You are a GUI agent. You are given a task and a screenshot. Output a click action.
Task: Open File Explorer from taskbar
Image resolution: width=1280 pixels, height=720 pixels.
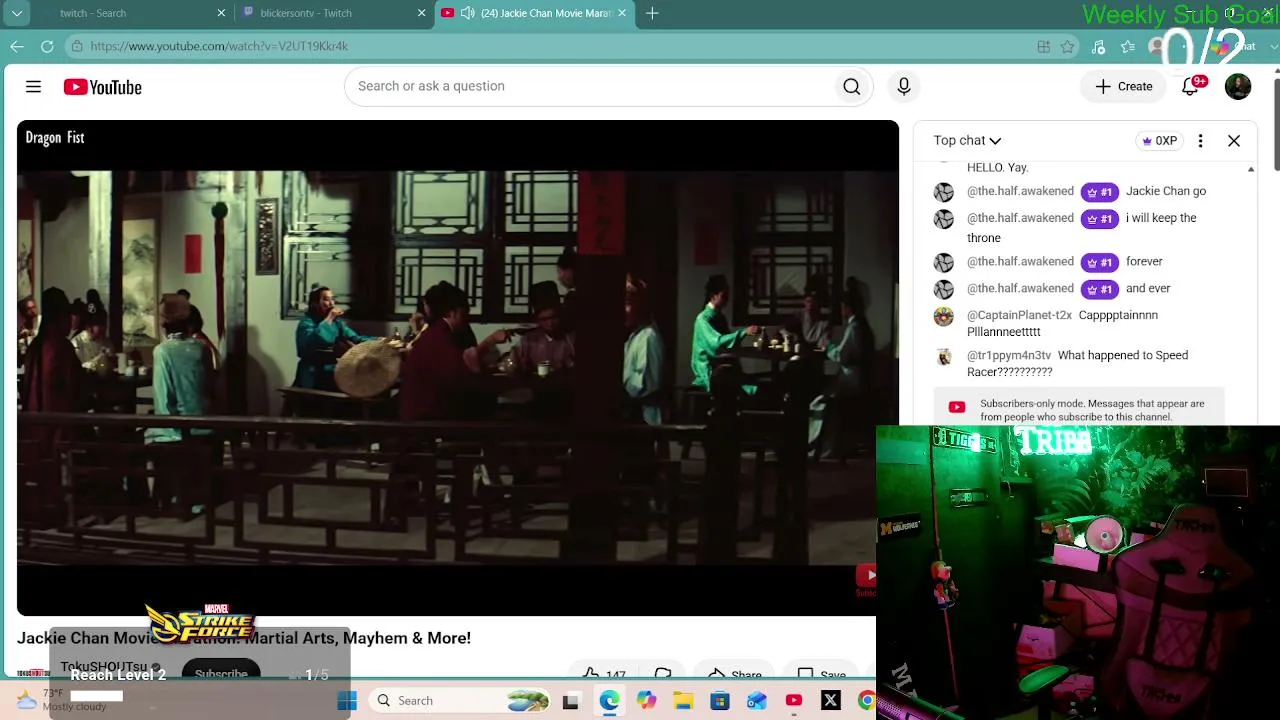tap(683, 701)
